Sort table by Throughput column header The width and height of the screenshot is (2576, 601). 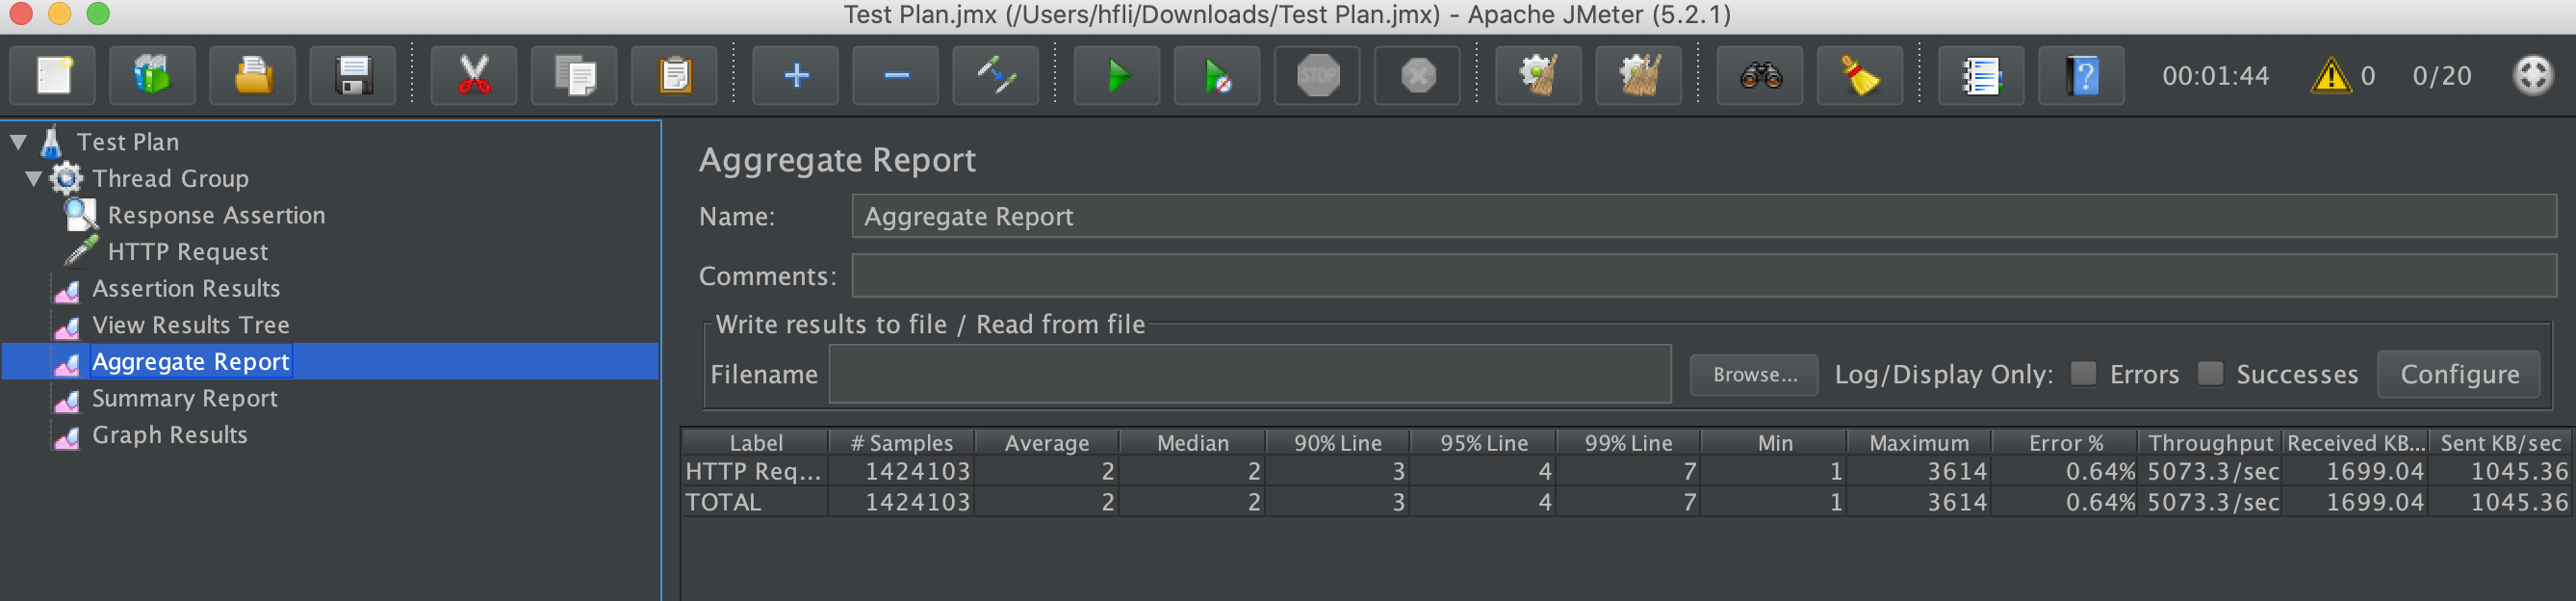click(x=2210, y=443)
